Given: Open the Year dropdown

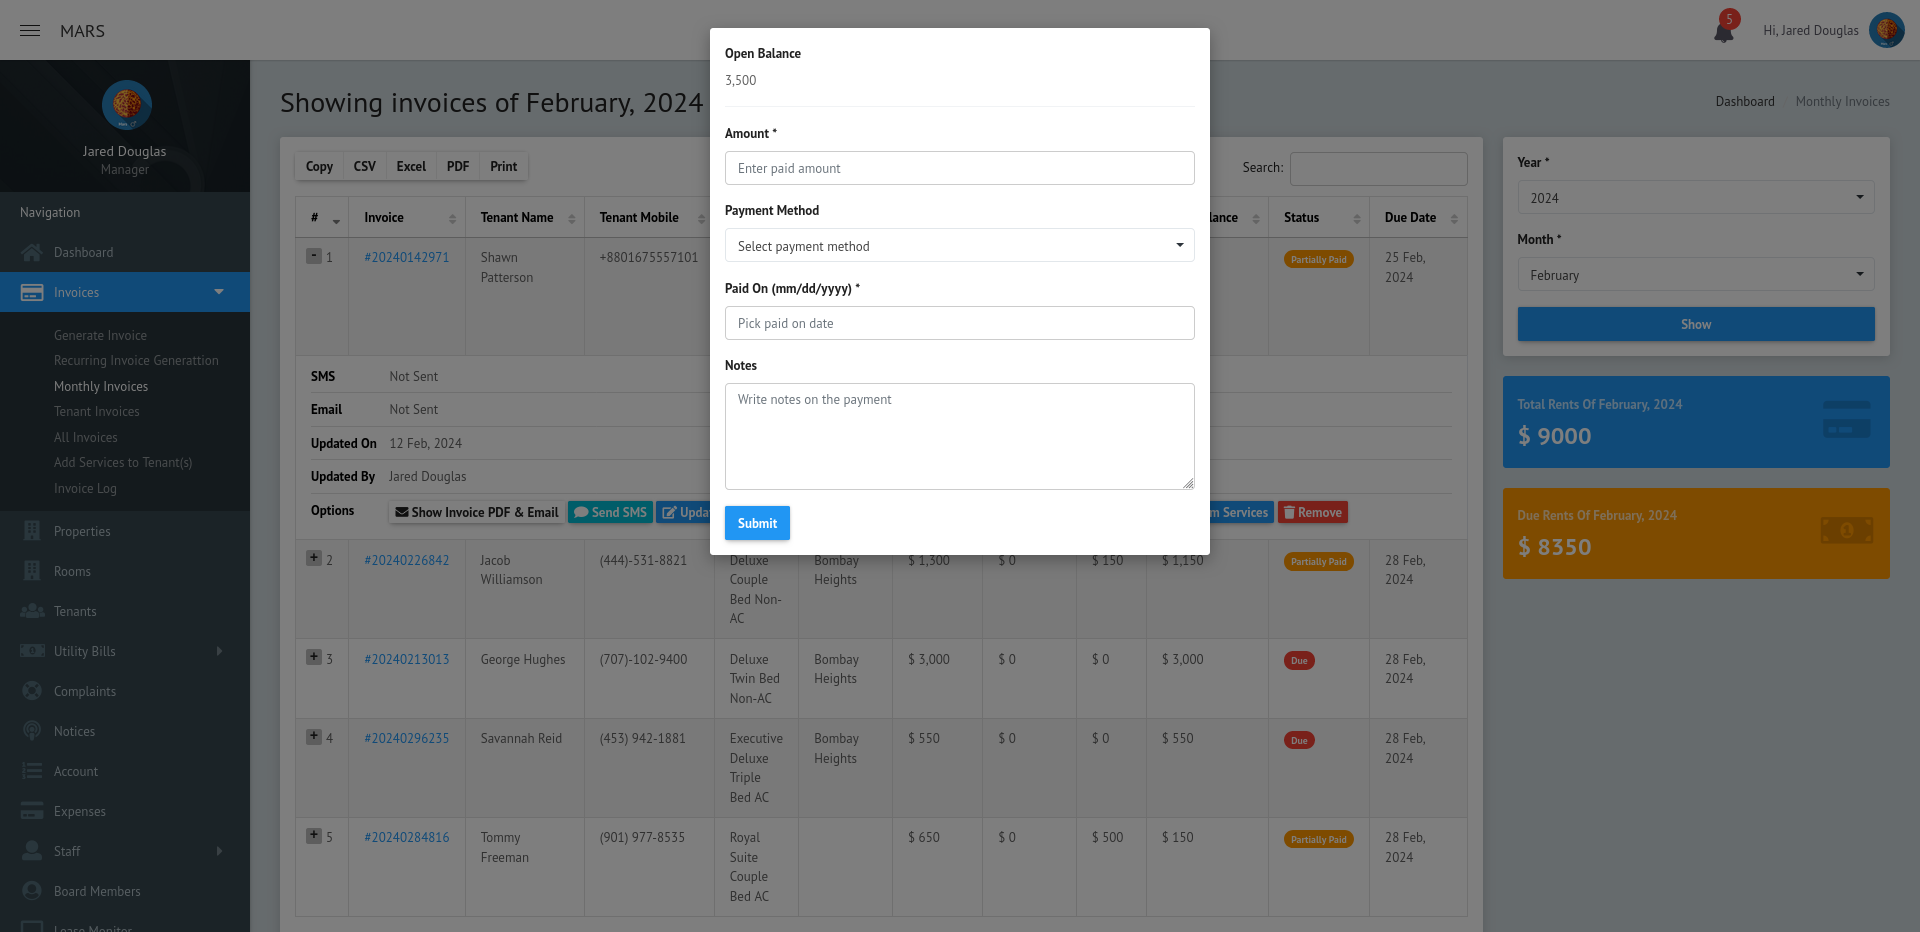Looking at the screenshot, I should (x=1695, y=198).
